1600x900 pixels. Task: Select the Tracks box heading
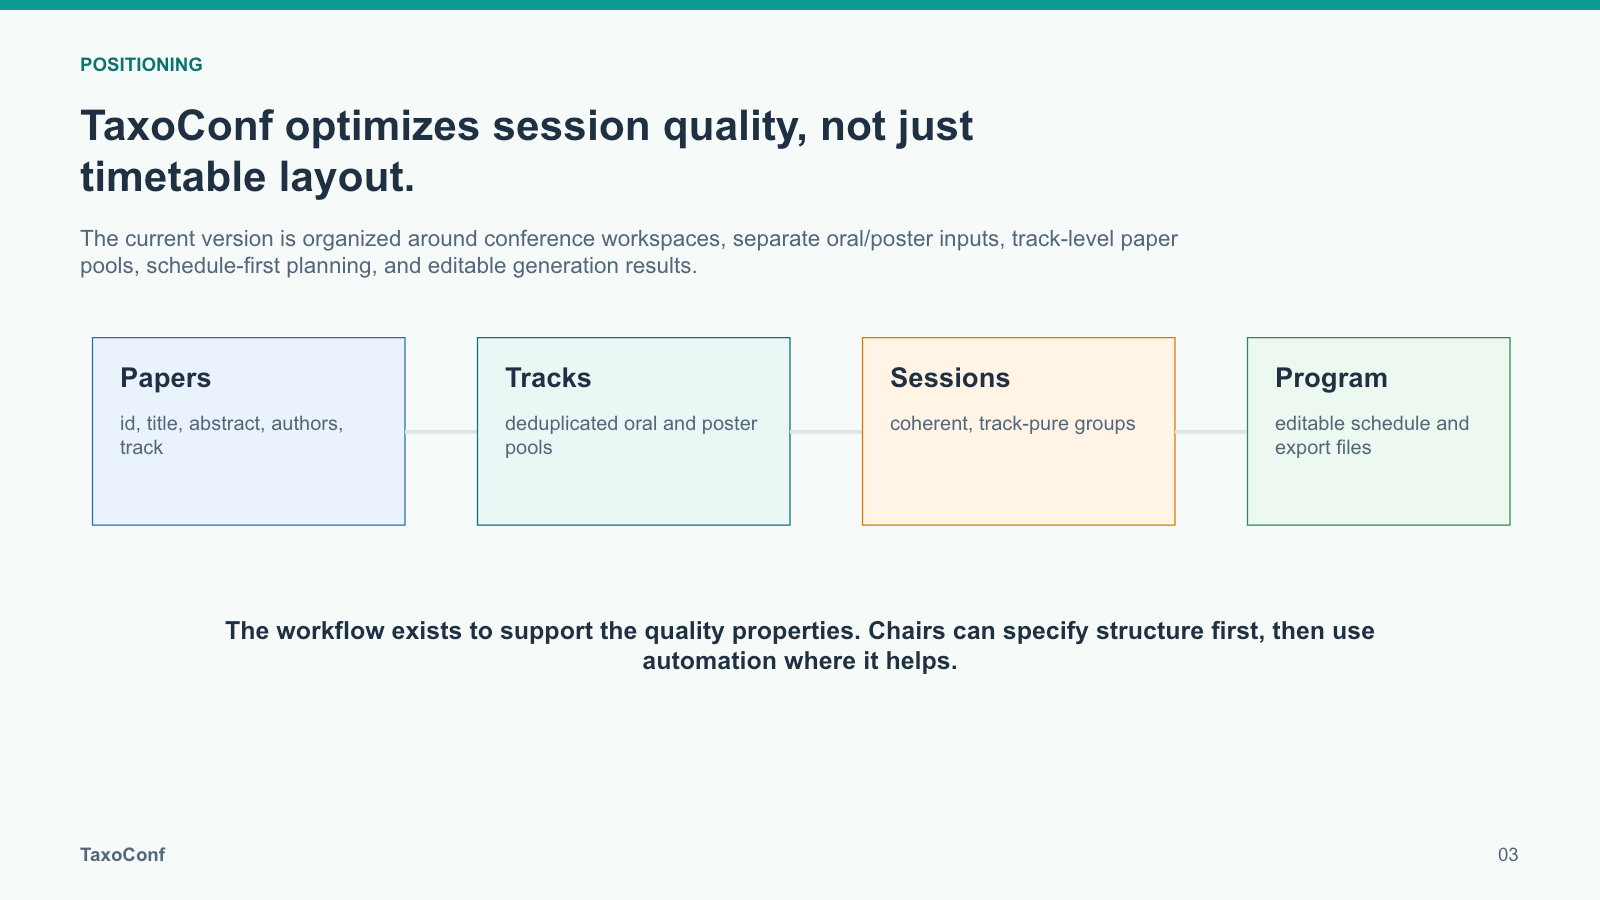(548, 378)
